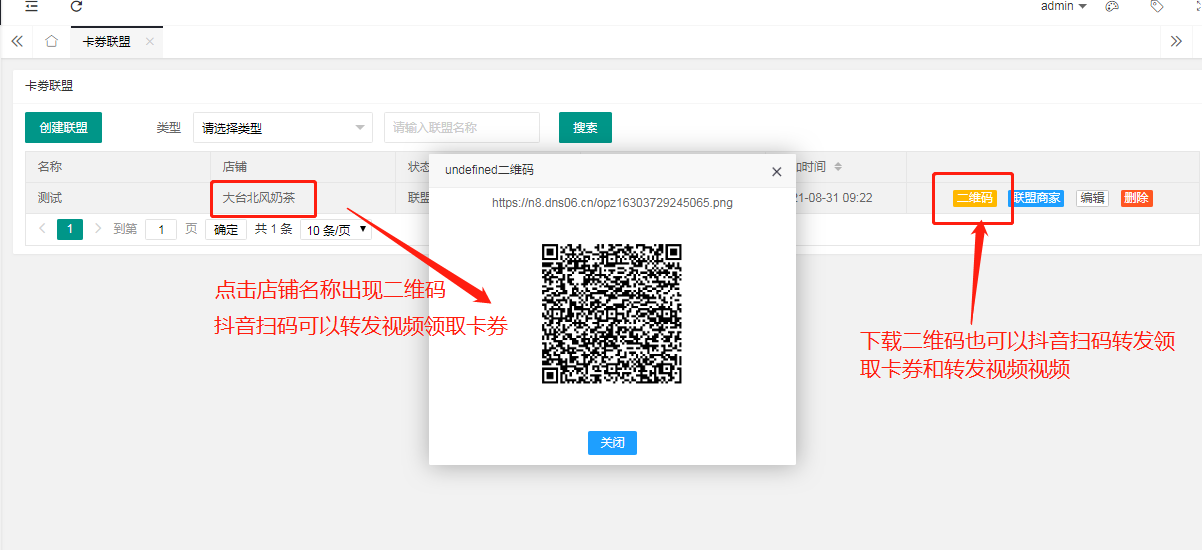This screenshot has height=550, width=1202.
Task: Click the QR code image
Action: pyautogui.click(x=612, y=313)
